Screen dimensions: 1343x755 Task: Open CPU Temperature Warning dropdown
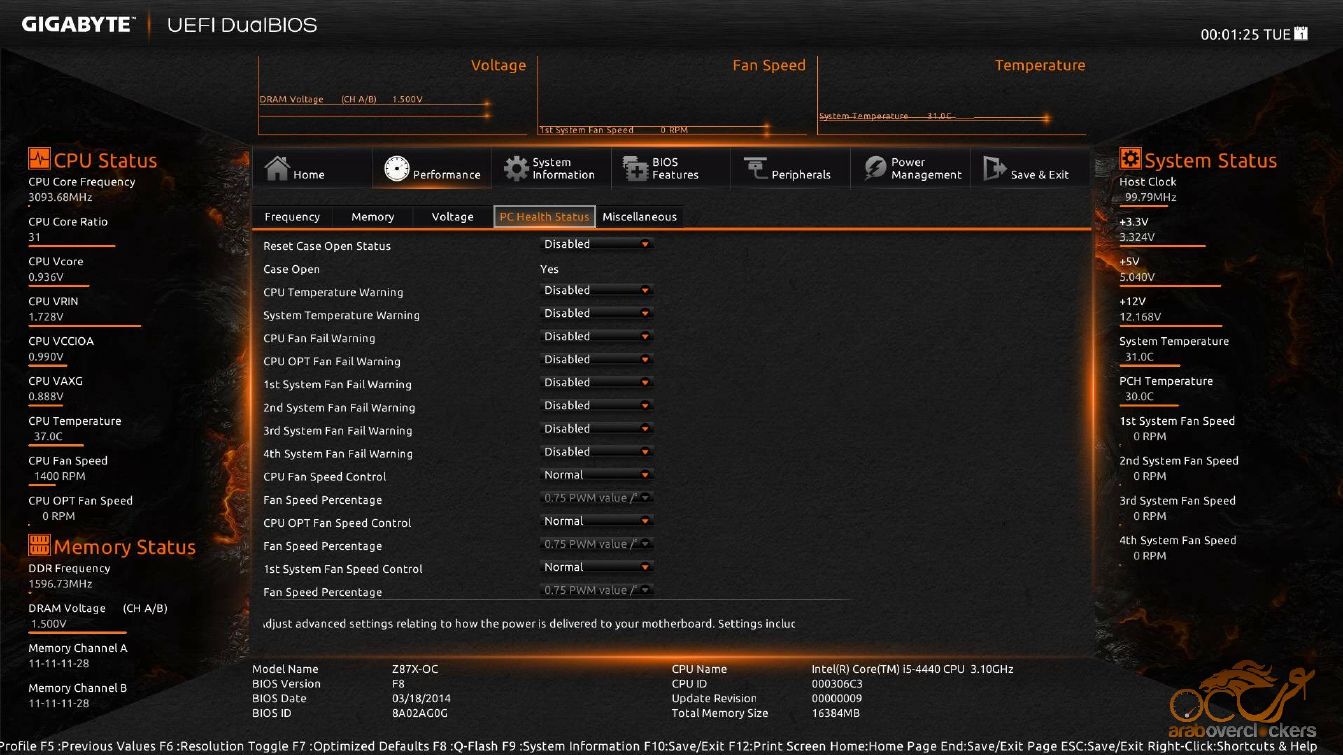(597, 291)
